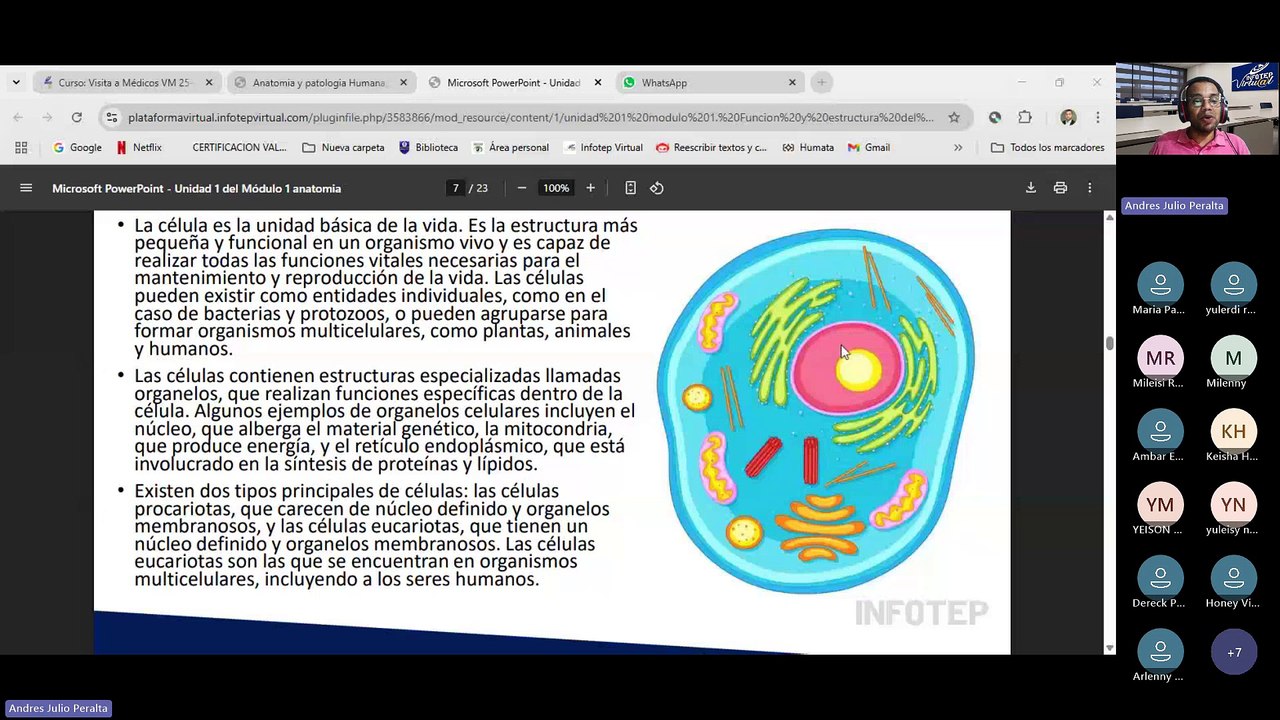Open a new browser tab
This screenshot has width=1280, height=720.
(x=821, y=83)
